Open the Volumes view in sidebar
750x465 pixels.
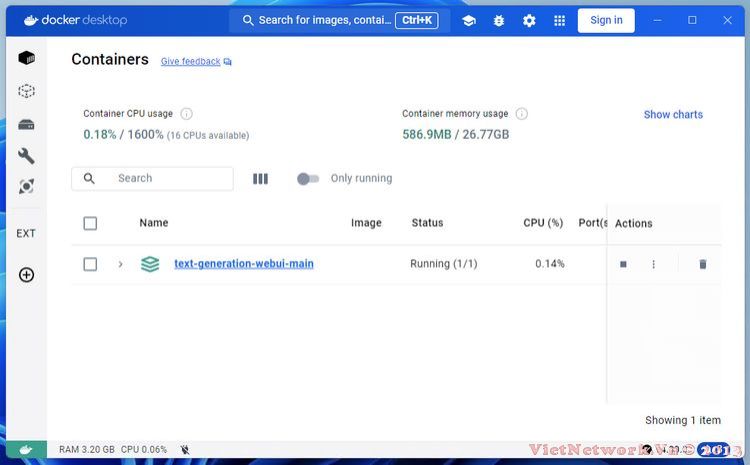tap(27, 124)
